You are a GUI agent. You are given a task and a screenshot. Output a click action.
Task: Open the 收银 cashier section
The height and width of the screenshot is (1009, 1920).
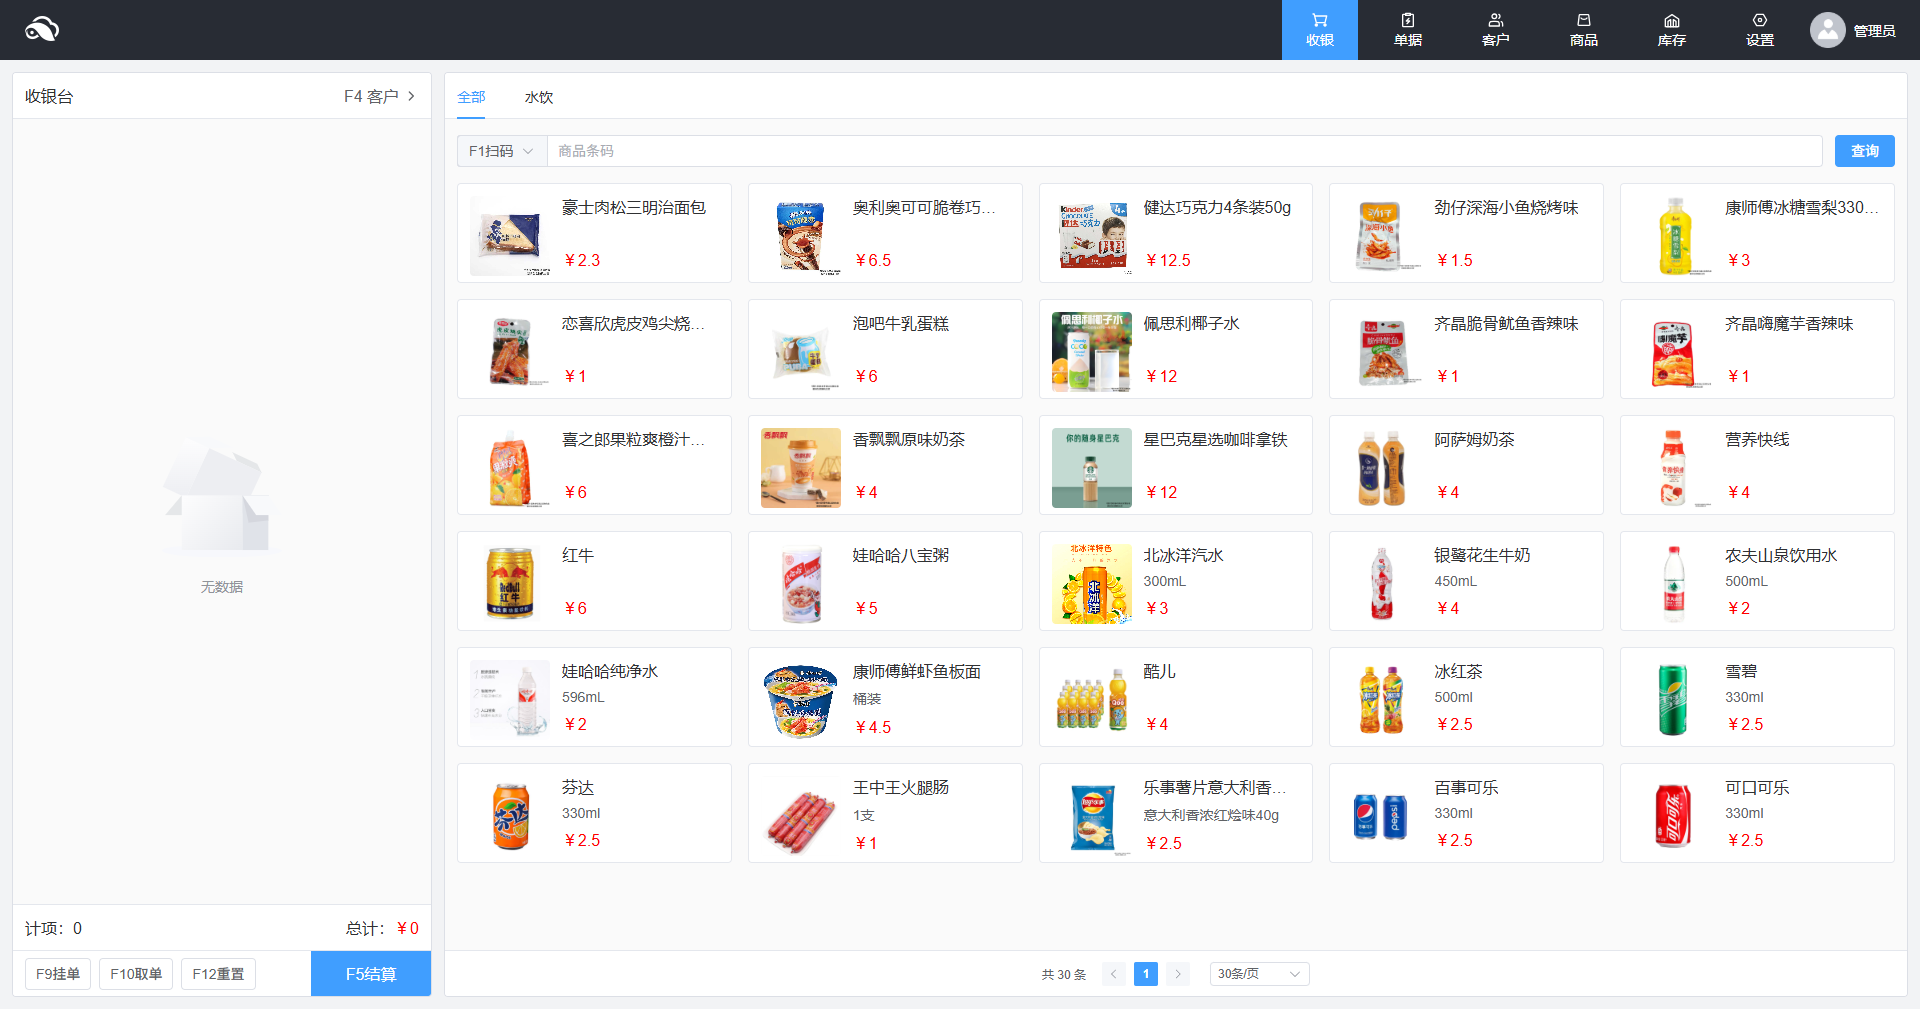click(x=1319, y=30)
